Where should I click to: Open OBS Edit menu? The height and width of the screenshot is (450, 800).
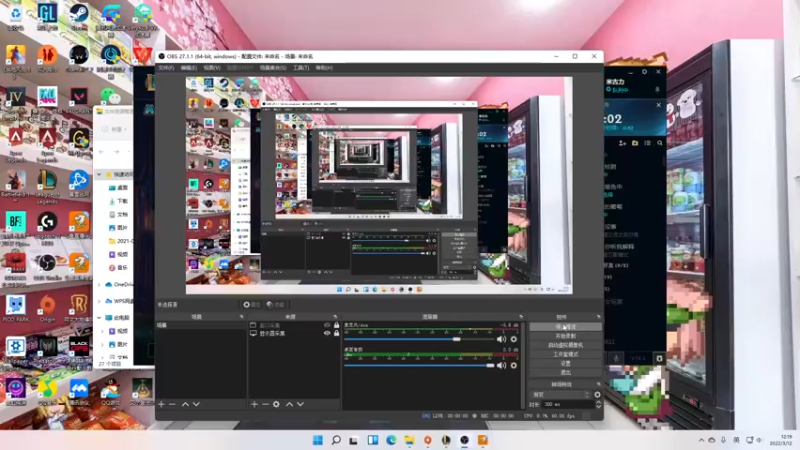[x=188, y=68]
